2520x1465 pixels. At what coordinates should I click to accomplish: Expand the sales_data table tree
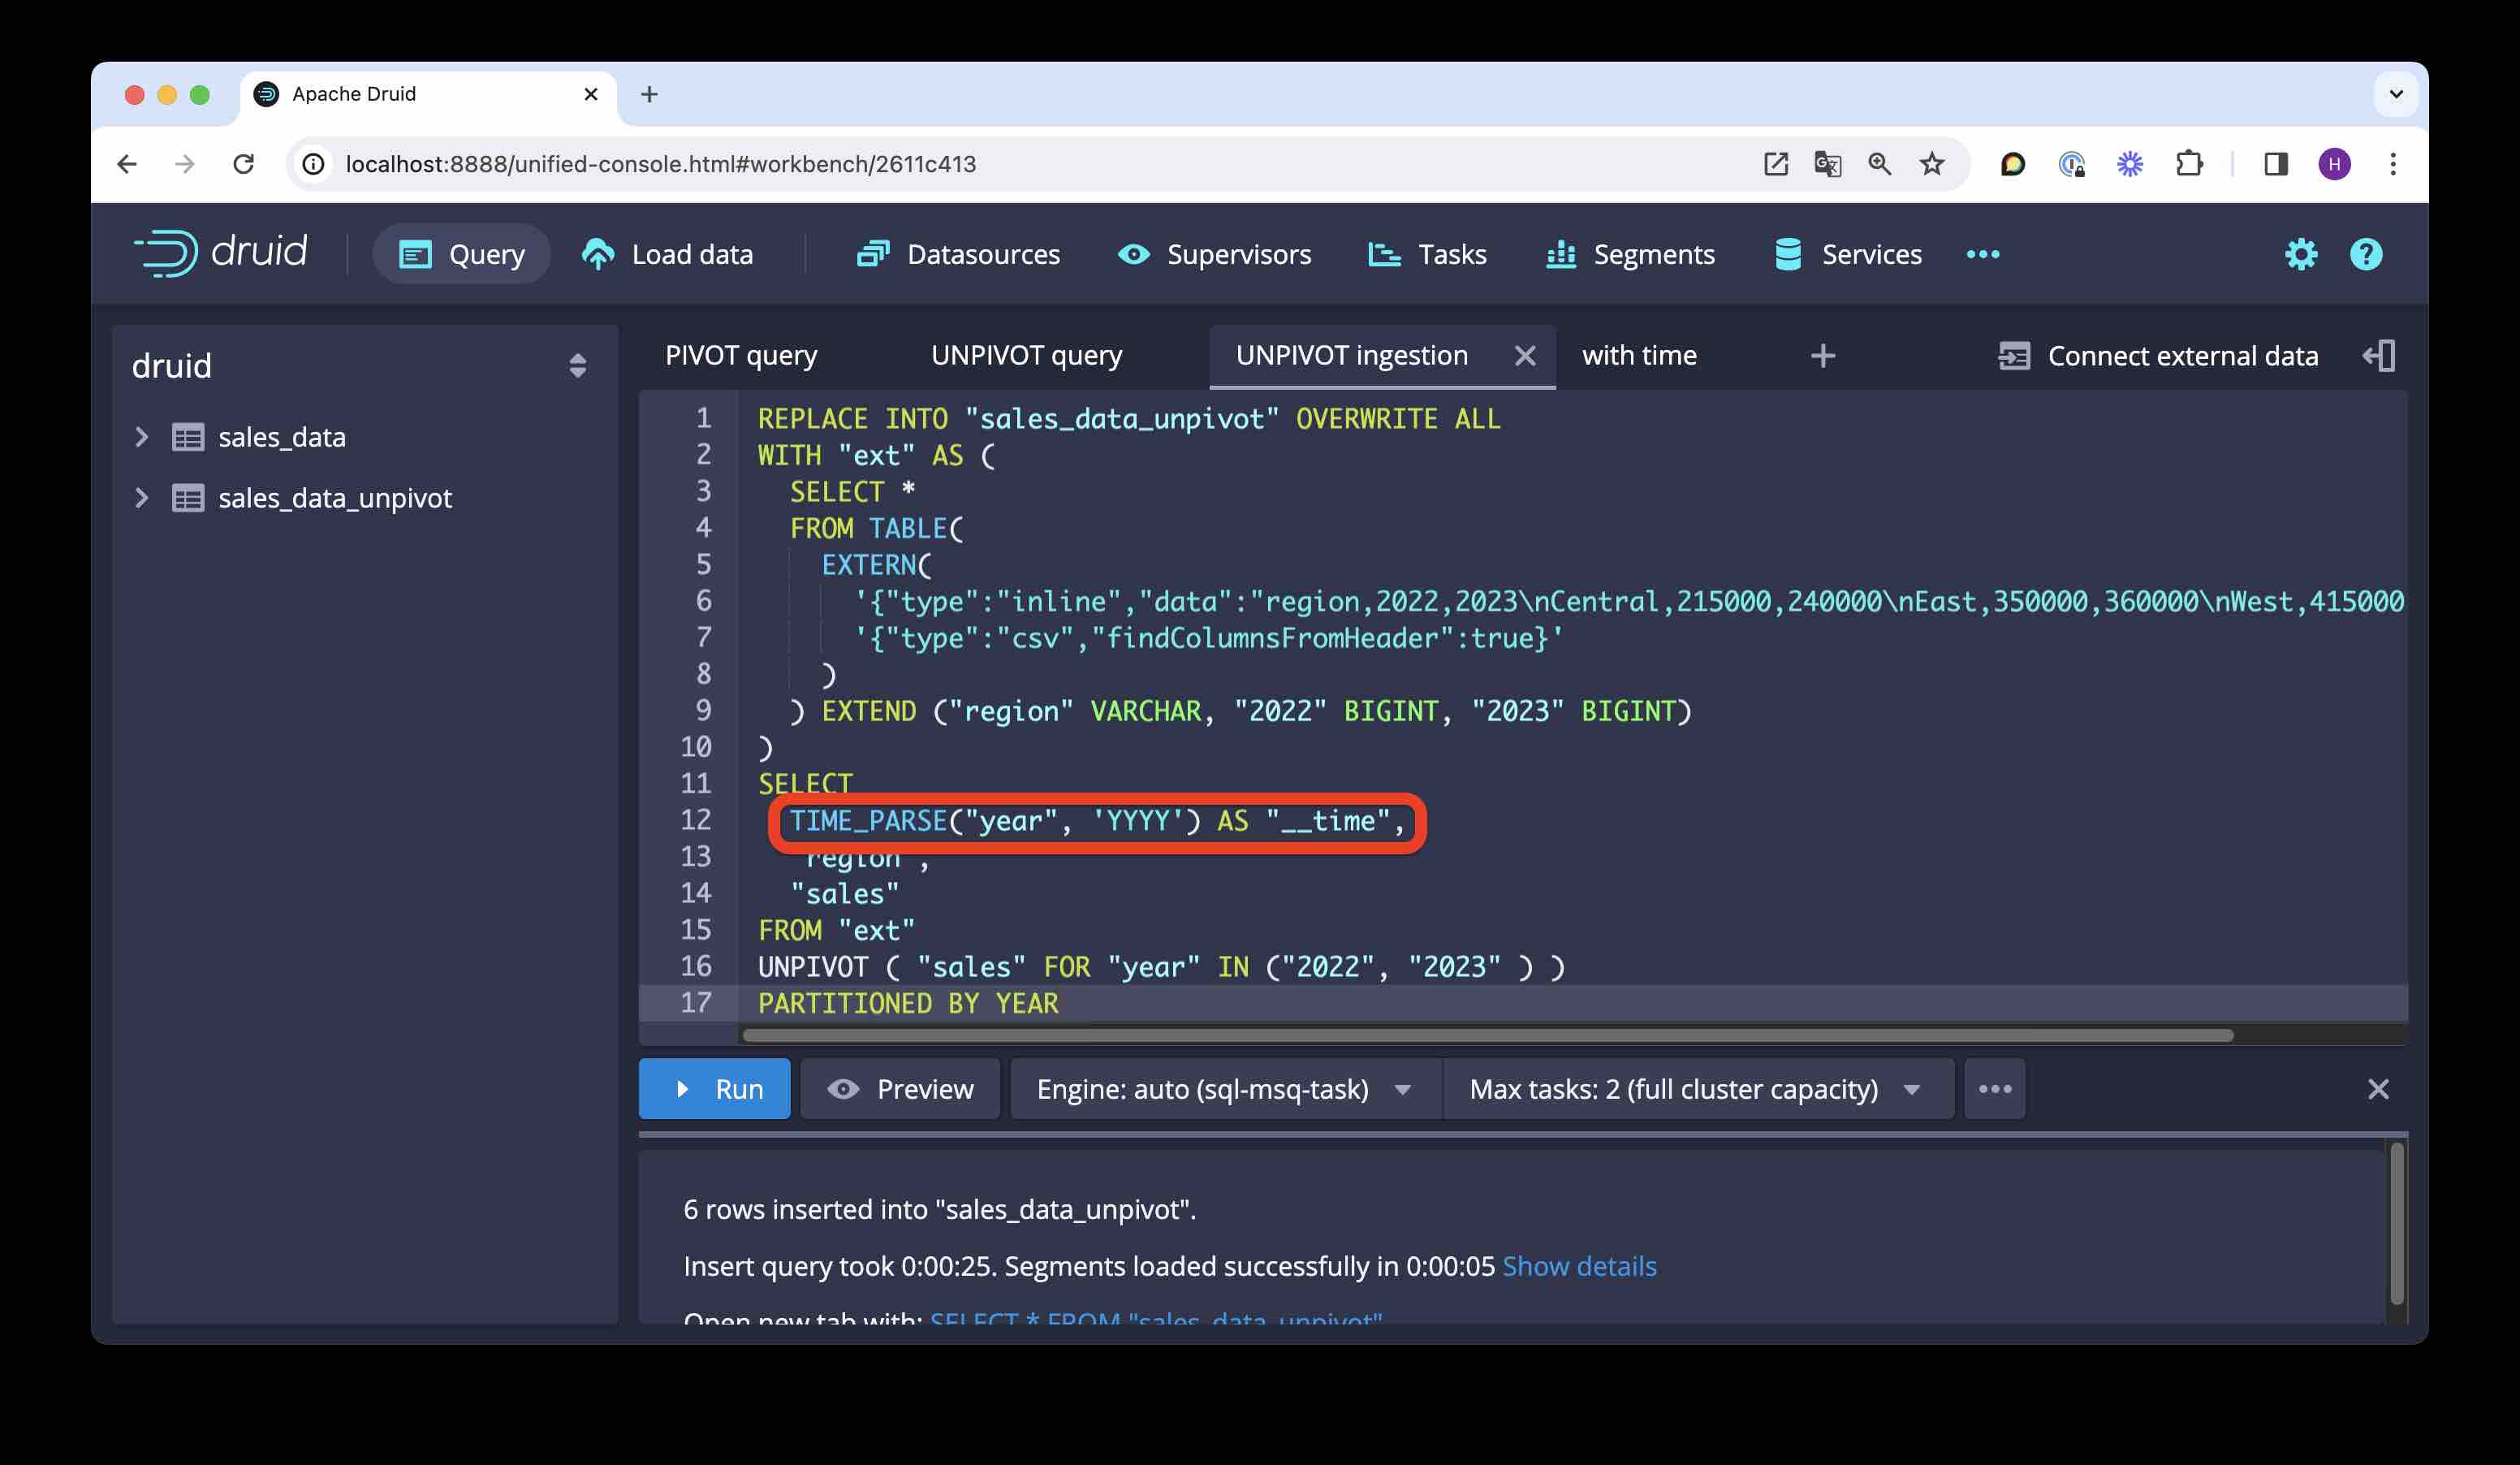142,437
